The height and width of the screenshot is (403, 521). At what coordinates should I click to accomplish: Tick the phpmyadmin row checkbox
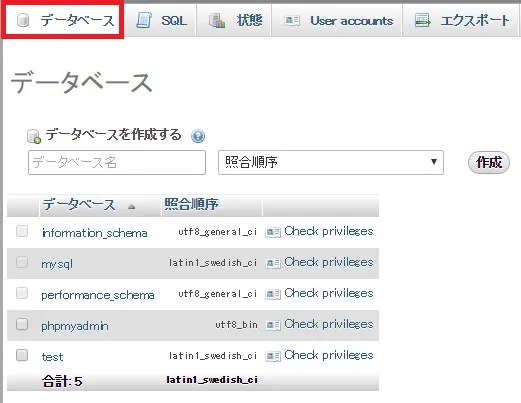pos(22,324)
